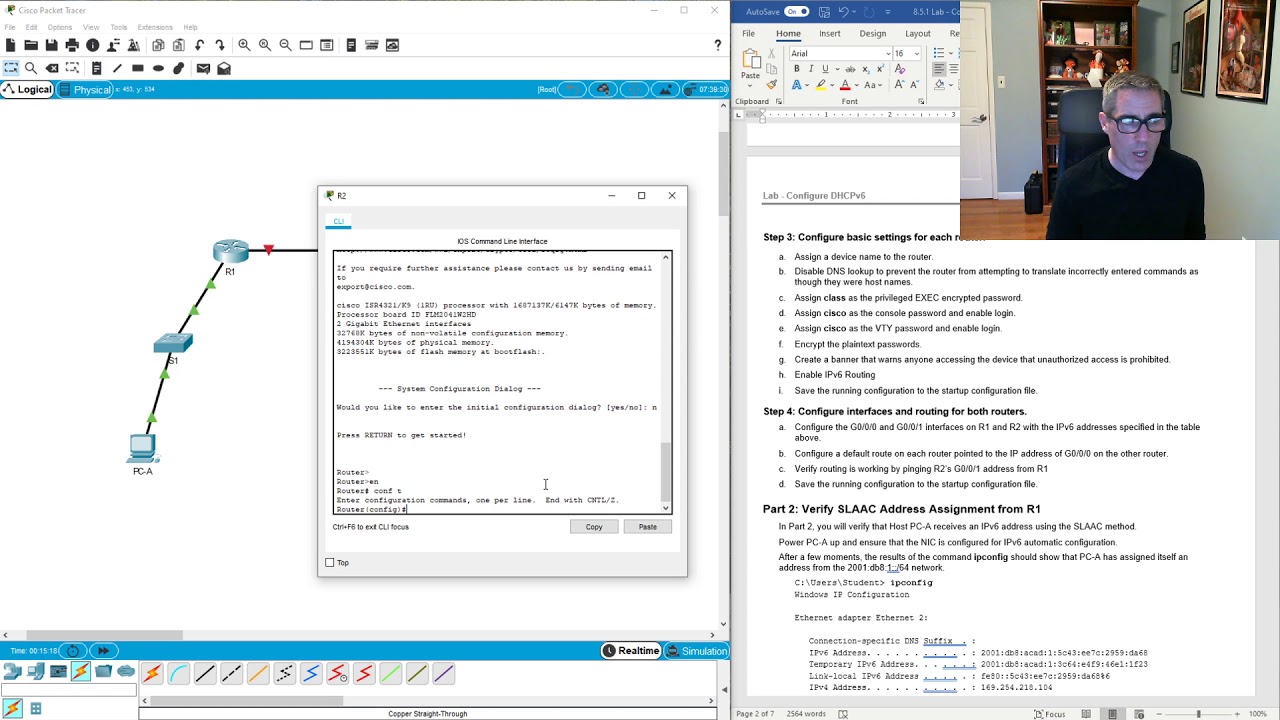Apply Bold formatting in Word
This screenshot has width=1280, height=720.
(797, 69)
